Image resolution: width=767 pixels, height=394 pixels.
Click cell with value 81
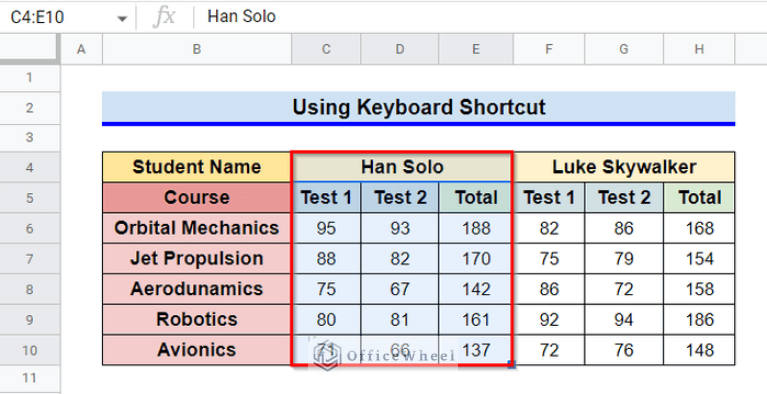pos(400,319)
